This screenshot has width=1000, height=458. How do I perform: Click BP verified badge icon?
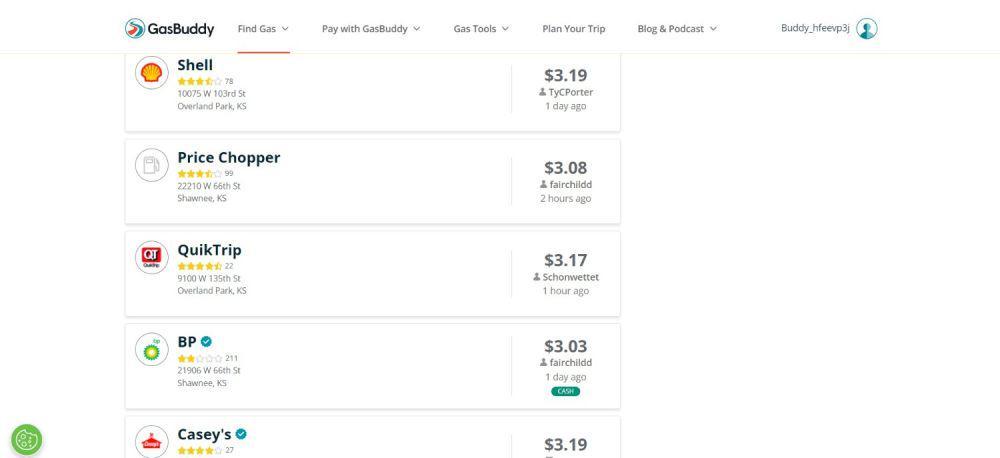pos(206,342)
